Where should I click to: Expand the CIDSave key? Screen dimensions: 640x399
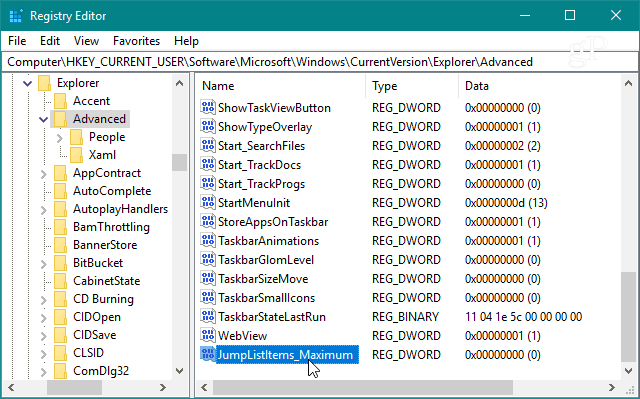(44, 335)
